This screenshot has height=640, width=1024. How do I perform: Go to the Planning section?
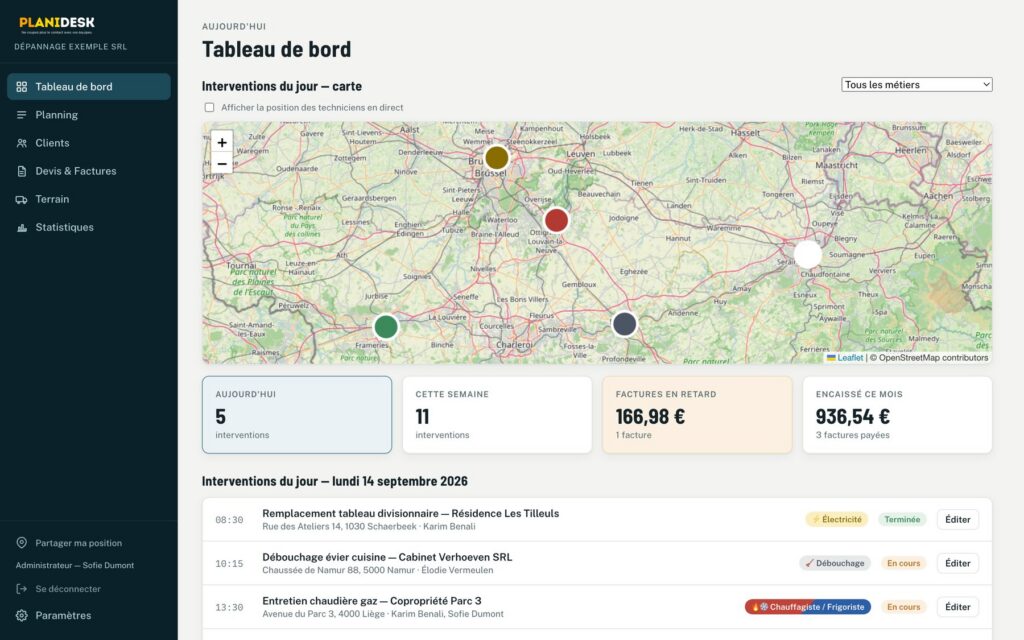click(x=89, y=115)
